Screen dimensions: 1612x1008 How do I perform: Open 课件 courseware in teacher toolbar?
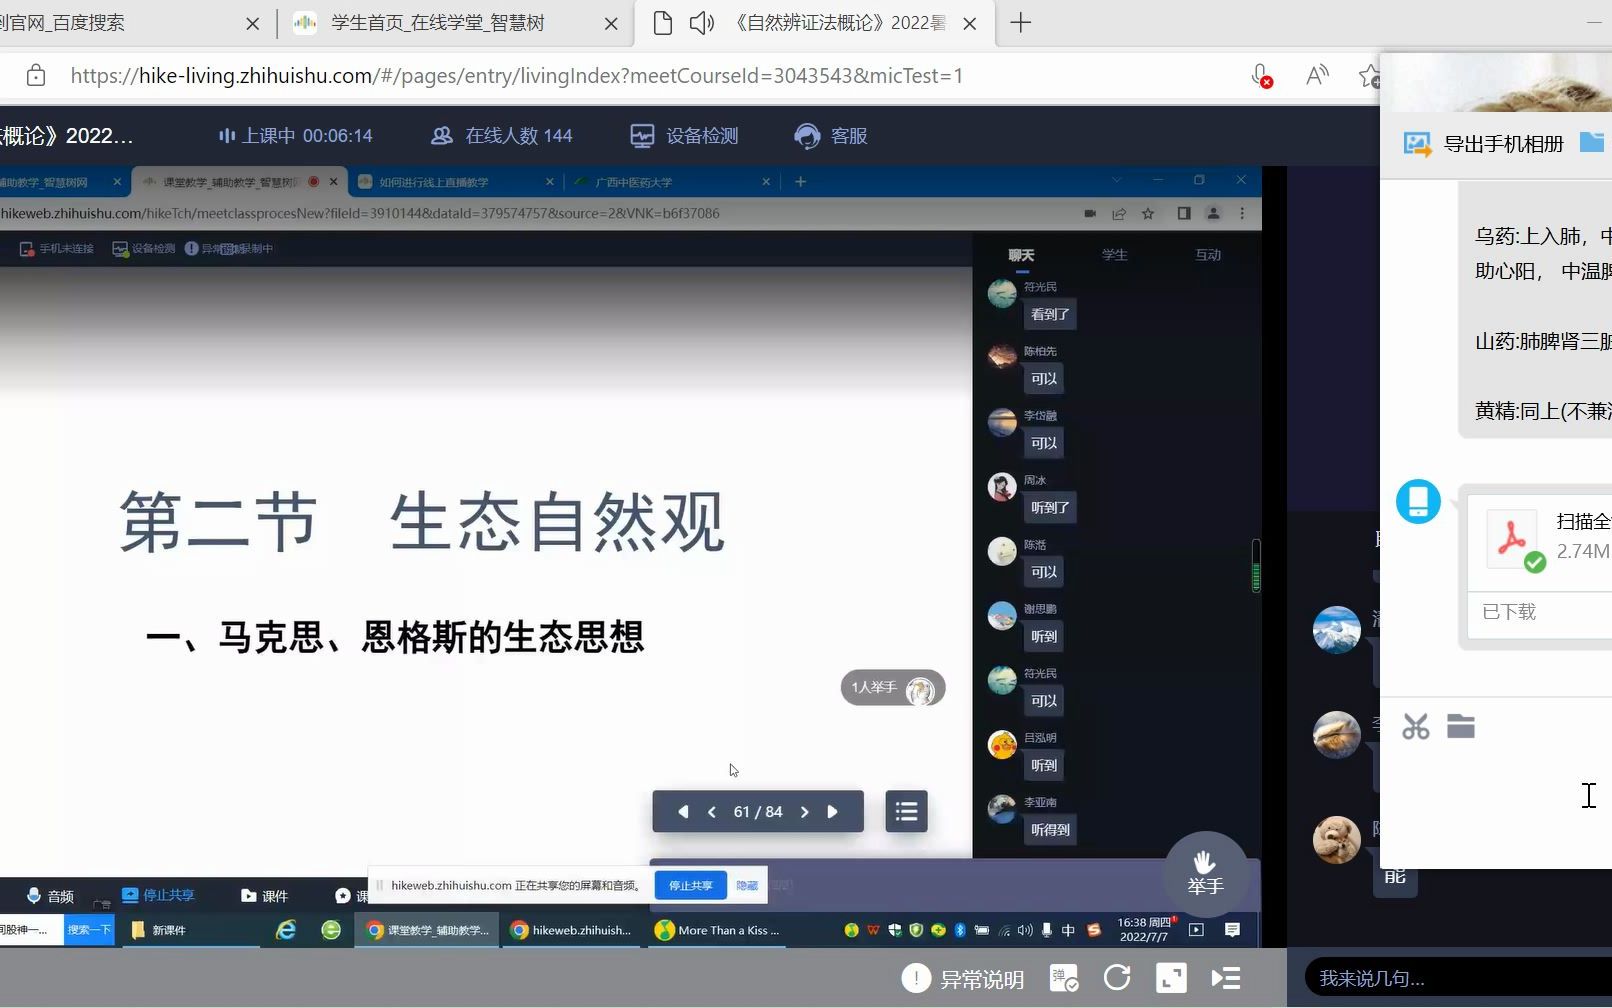[264, 896]
